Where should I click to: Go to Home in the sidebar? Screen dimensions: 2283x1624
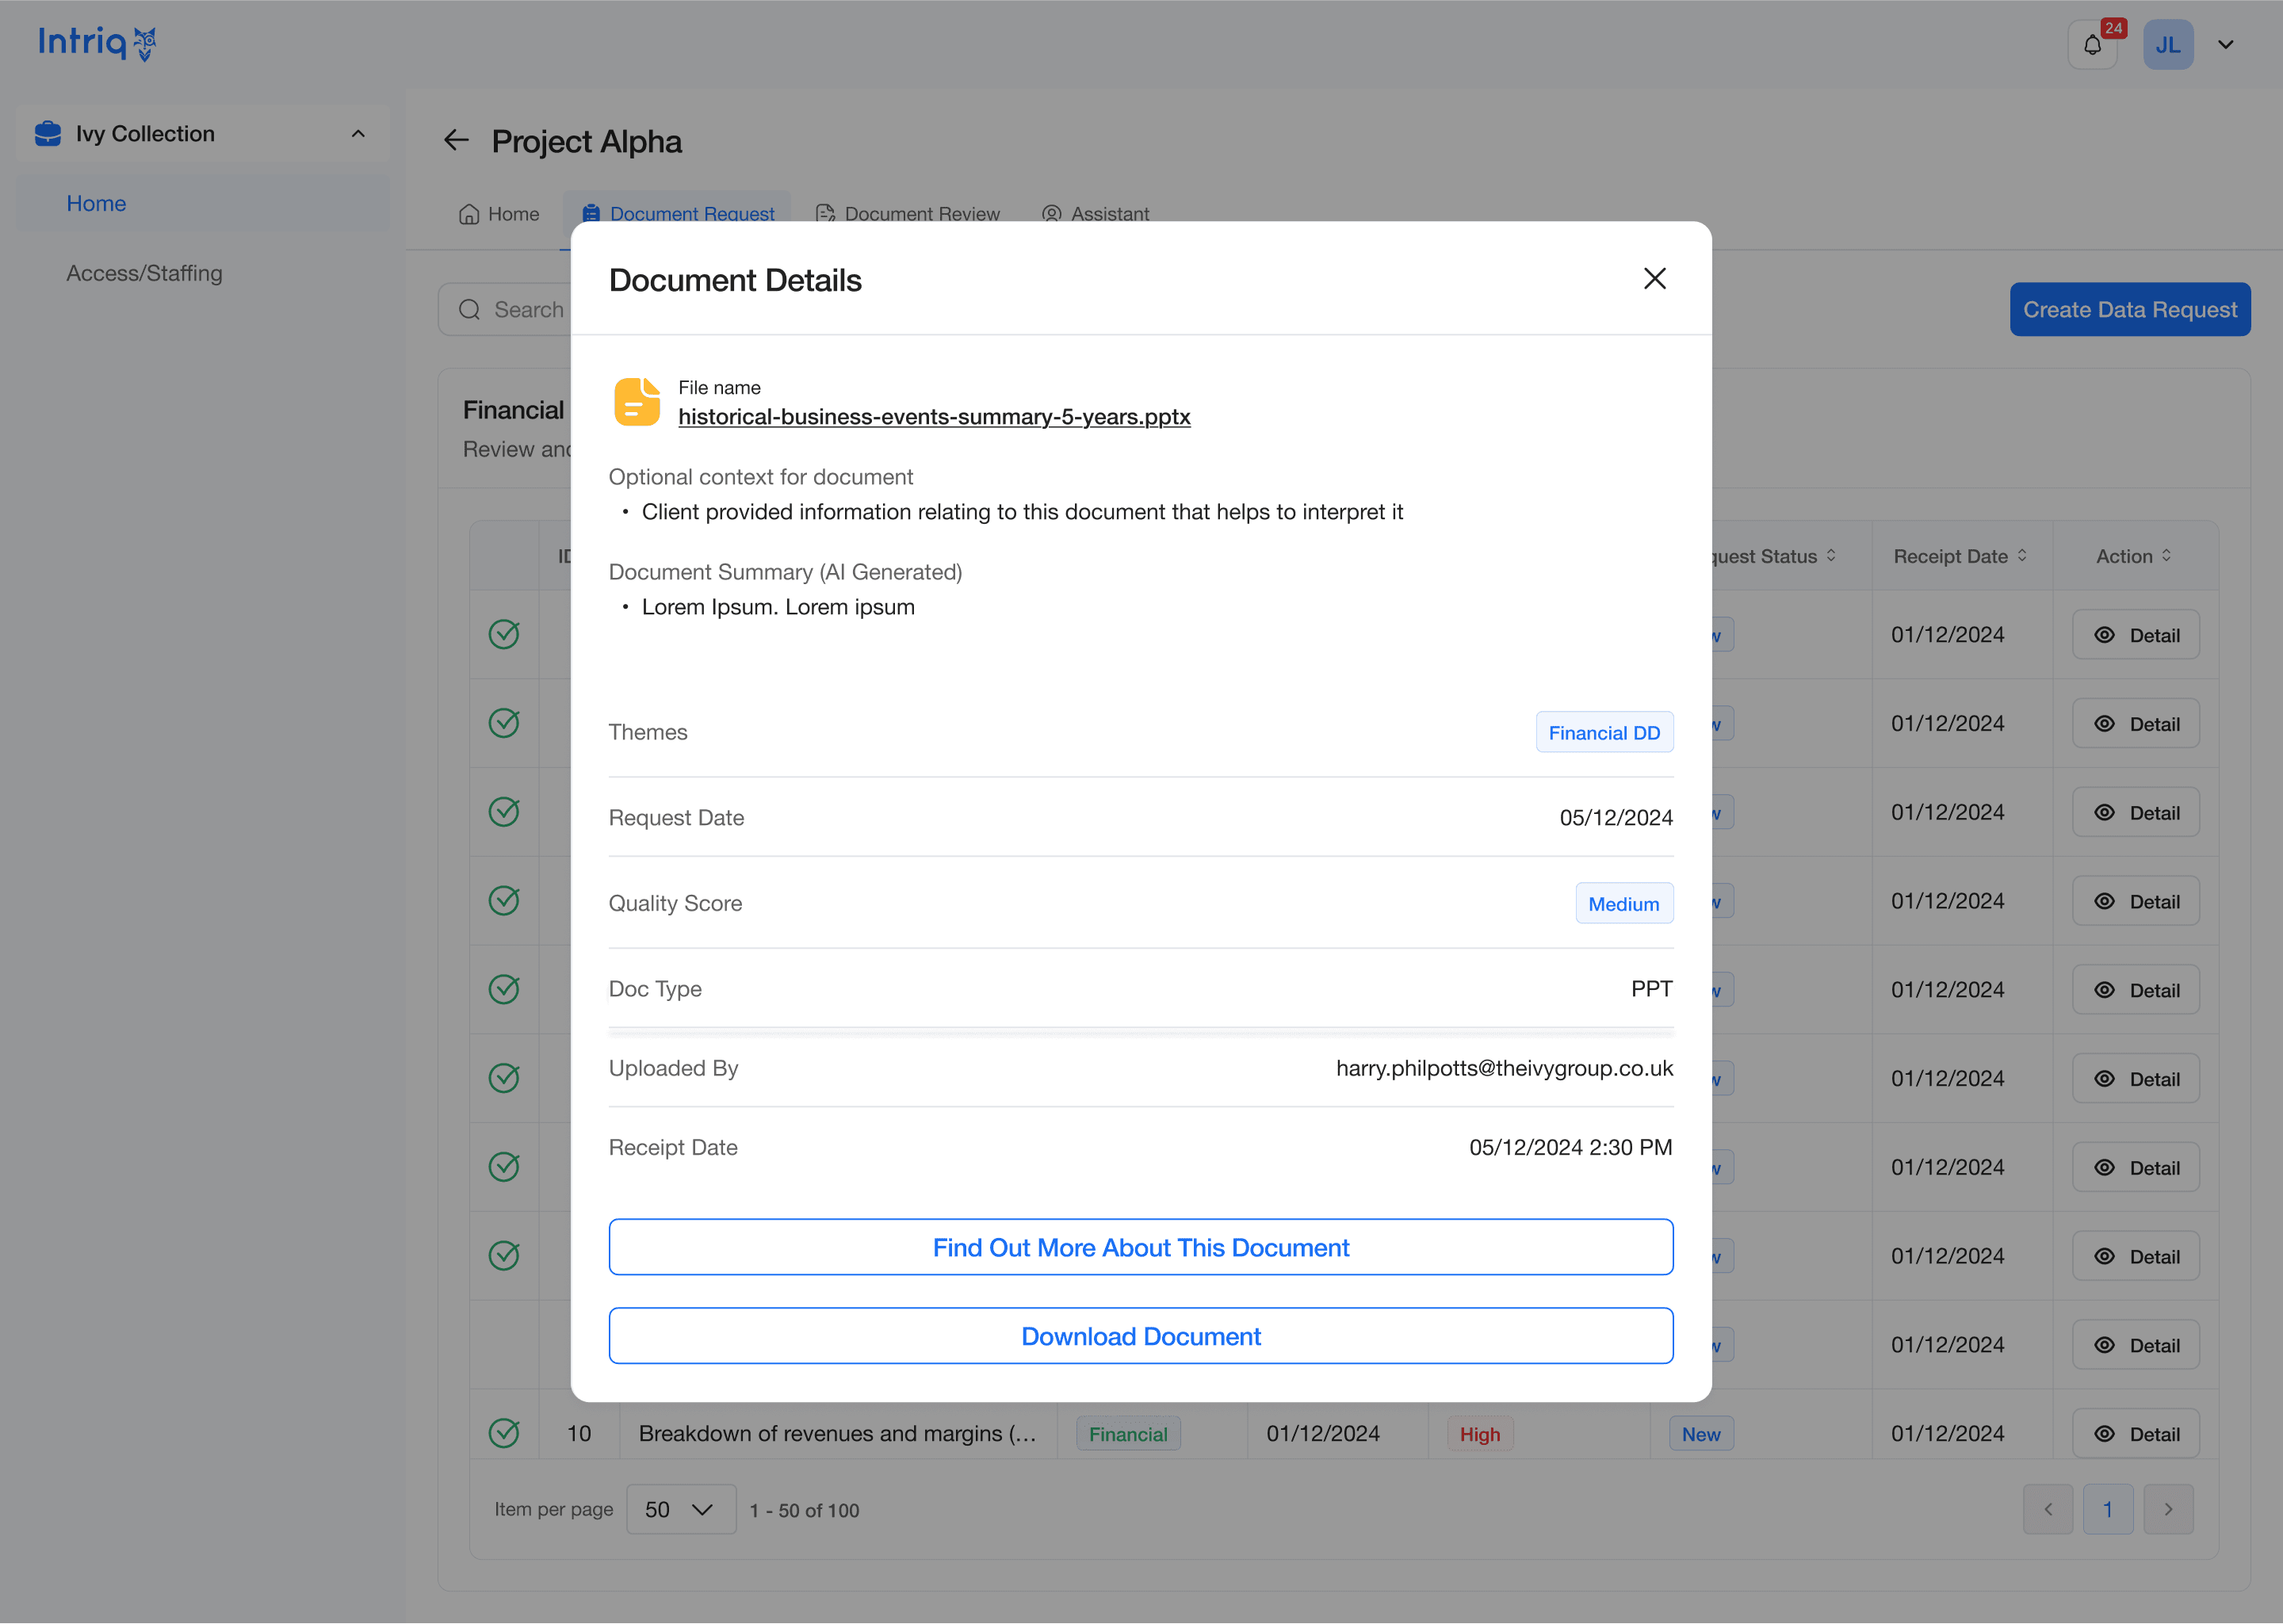(x=203, y=203)
